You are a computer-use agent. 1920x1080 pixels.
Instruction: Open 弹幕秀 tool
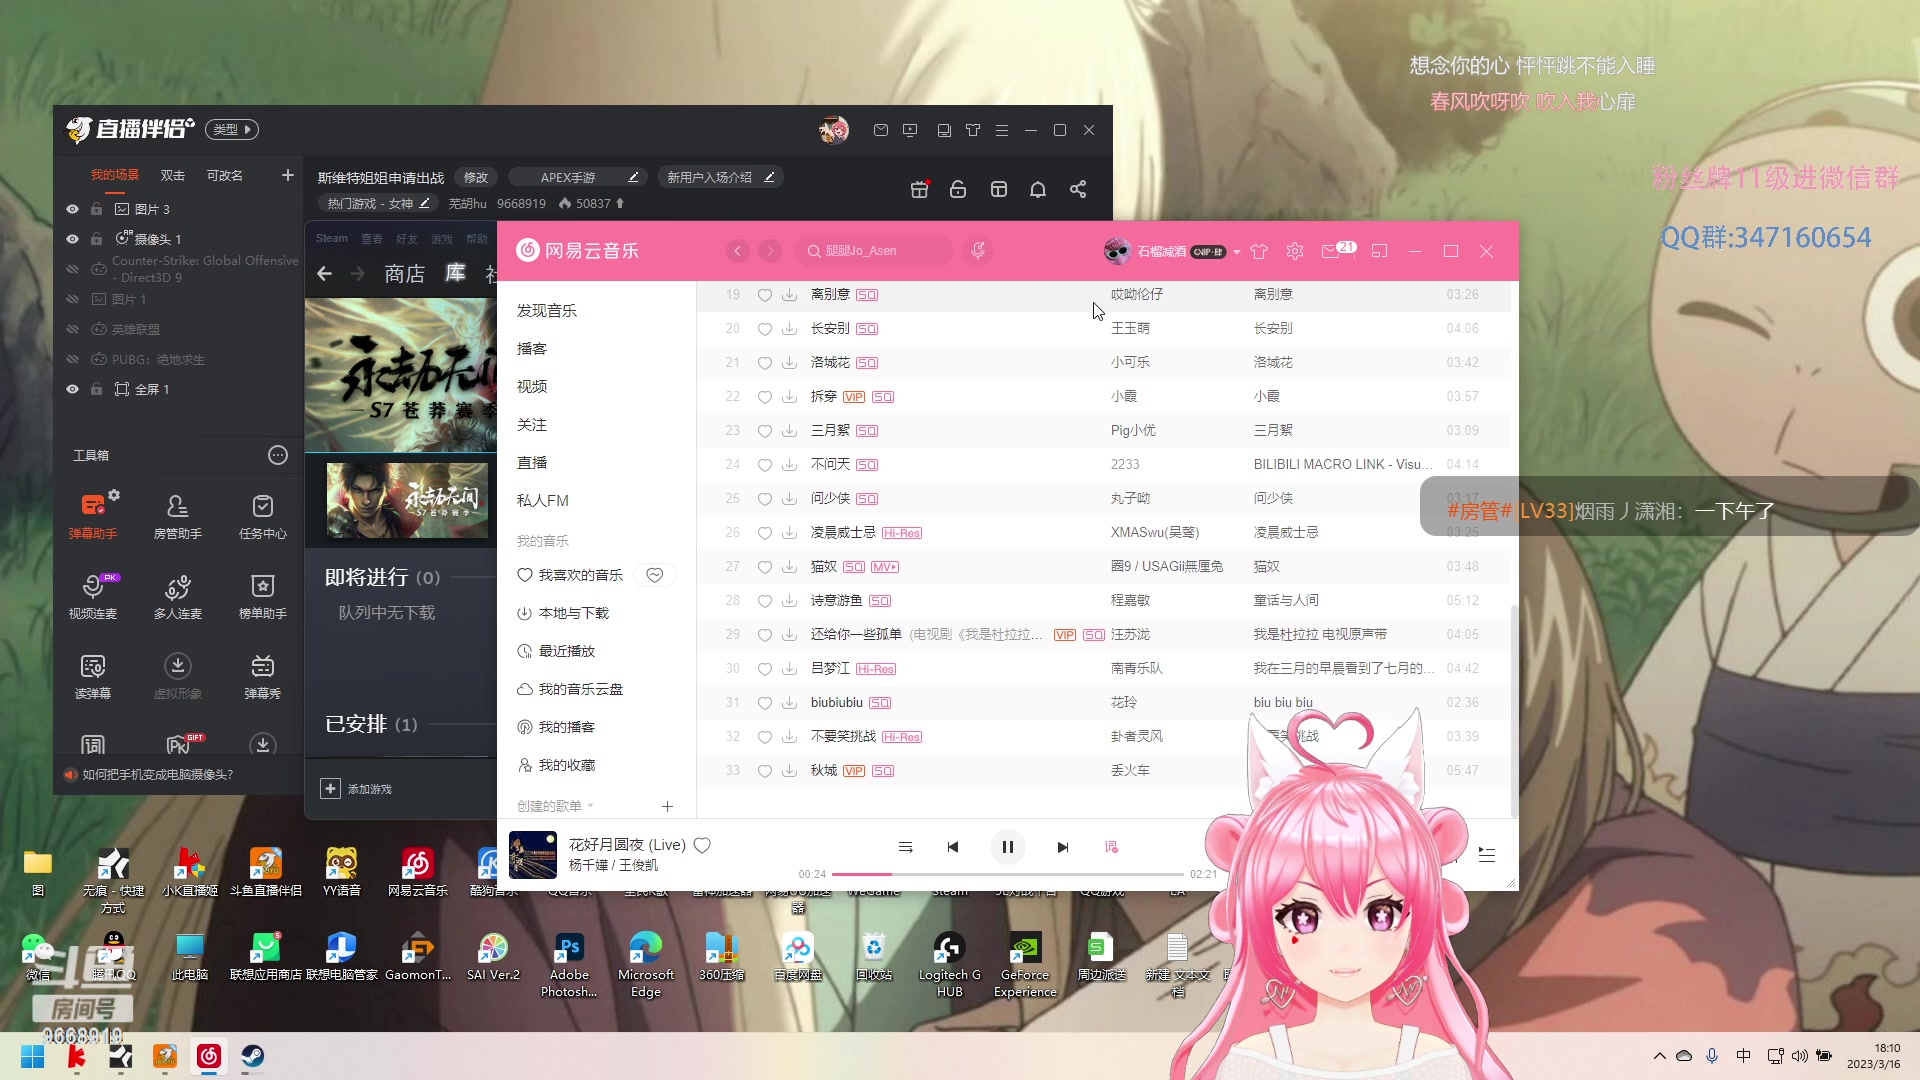click(x=263, y=676)
